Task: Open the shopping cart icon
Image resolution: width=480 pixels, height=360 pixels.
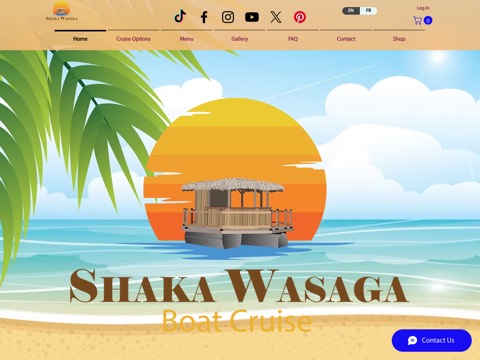Action: pos(417,20)
